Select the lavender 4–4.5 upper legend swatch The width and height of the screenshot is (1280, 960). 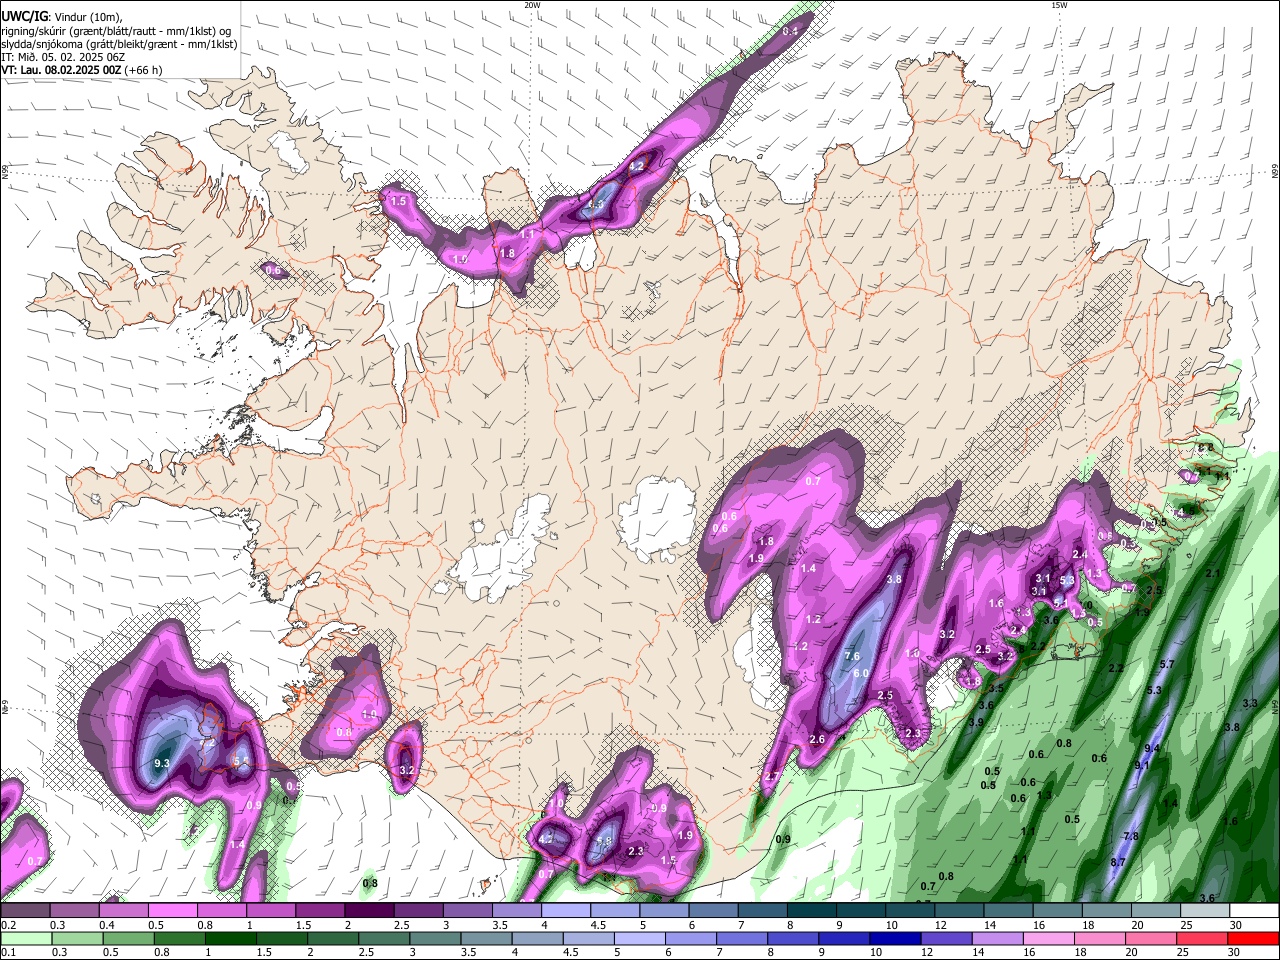click(566, 911)
